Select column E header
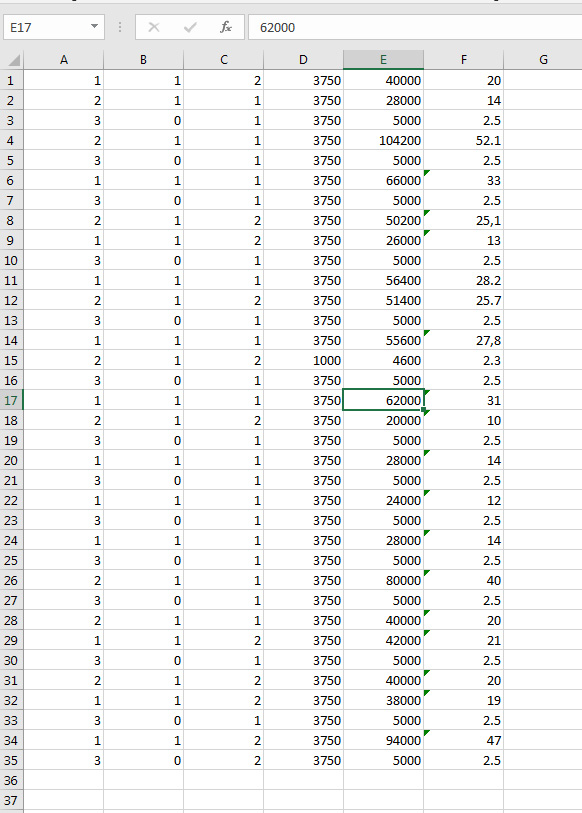The height and width of the screenshot is (813, 582). pos(383,60)
